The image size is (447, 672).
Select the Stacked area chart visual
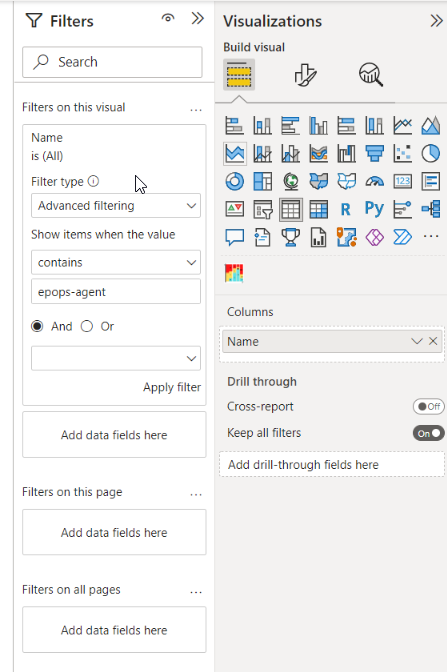234,153
